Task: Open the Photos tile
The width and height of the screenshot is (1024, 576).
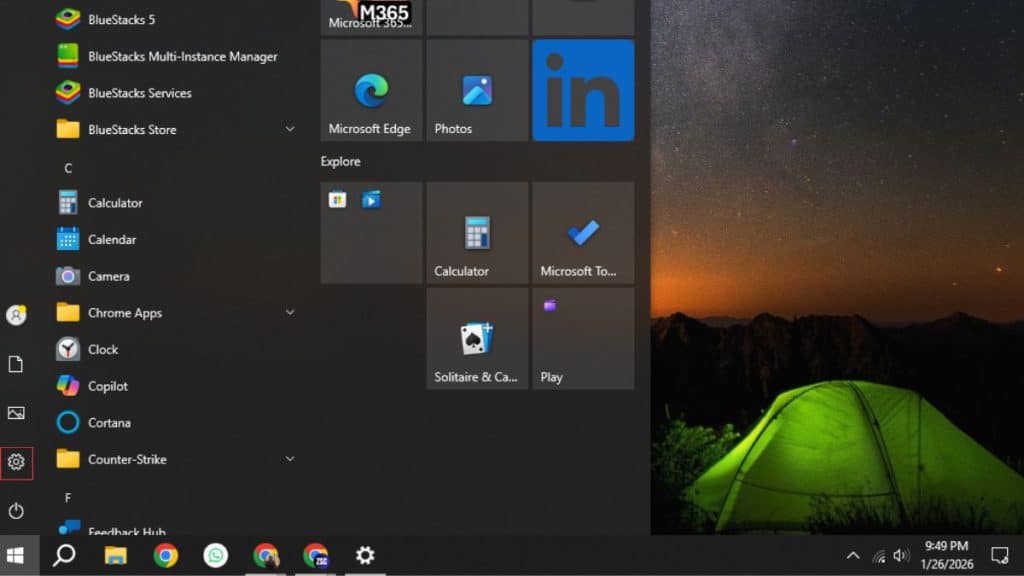Action: (477, 90)
